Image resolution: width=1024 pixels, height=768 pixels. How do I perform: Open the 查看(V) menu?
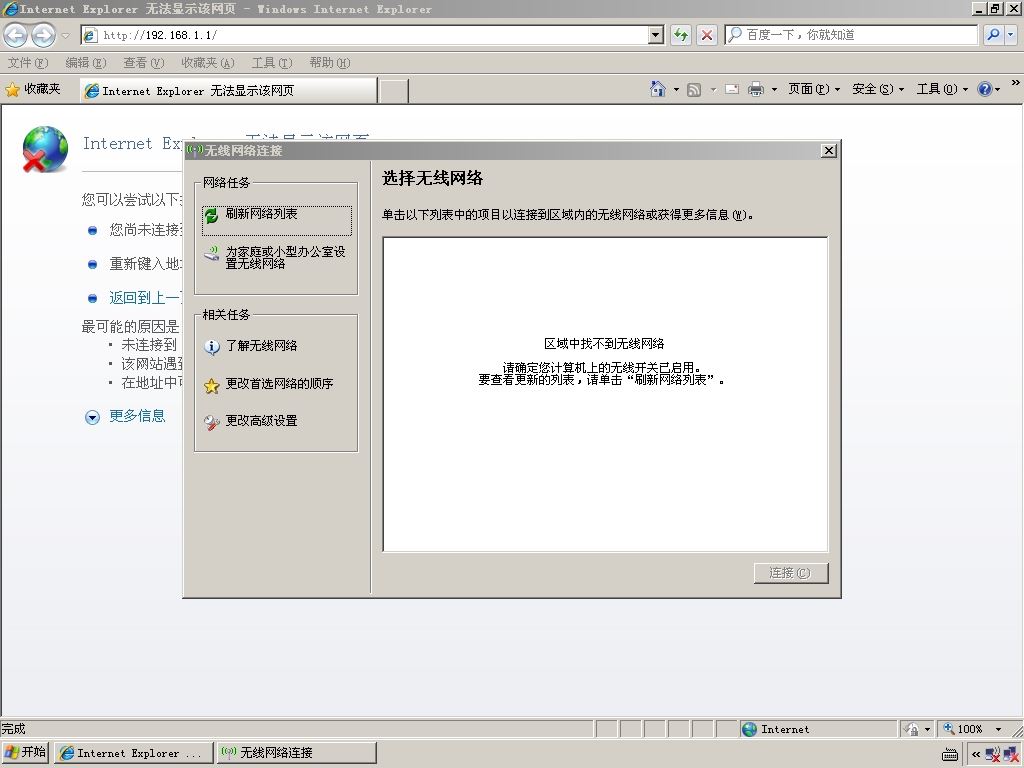[x=144, y=63]
